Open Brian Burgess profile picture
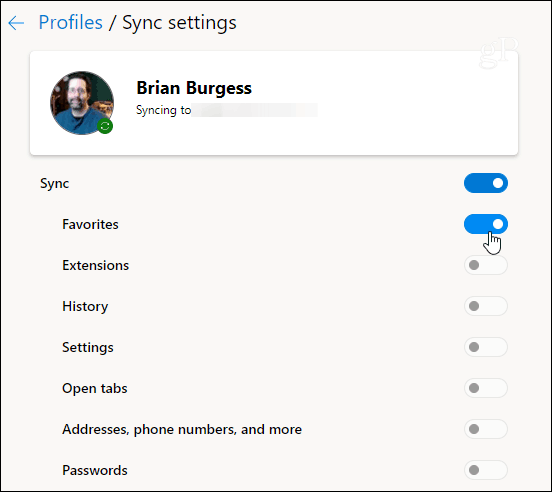 coord(82,103)
